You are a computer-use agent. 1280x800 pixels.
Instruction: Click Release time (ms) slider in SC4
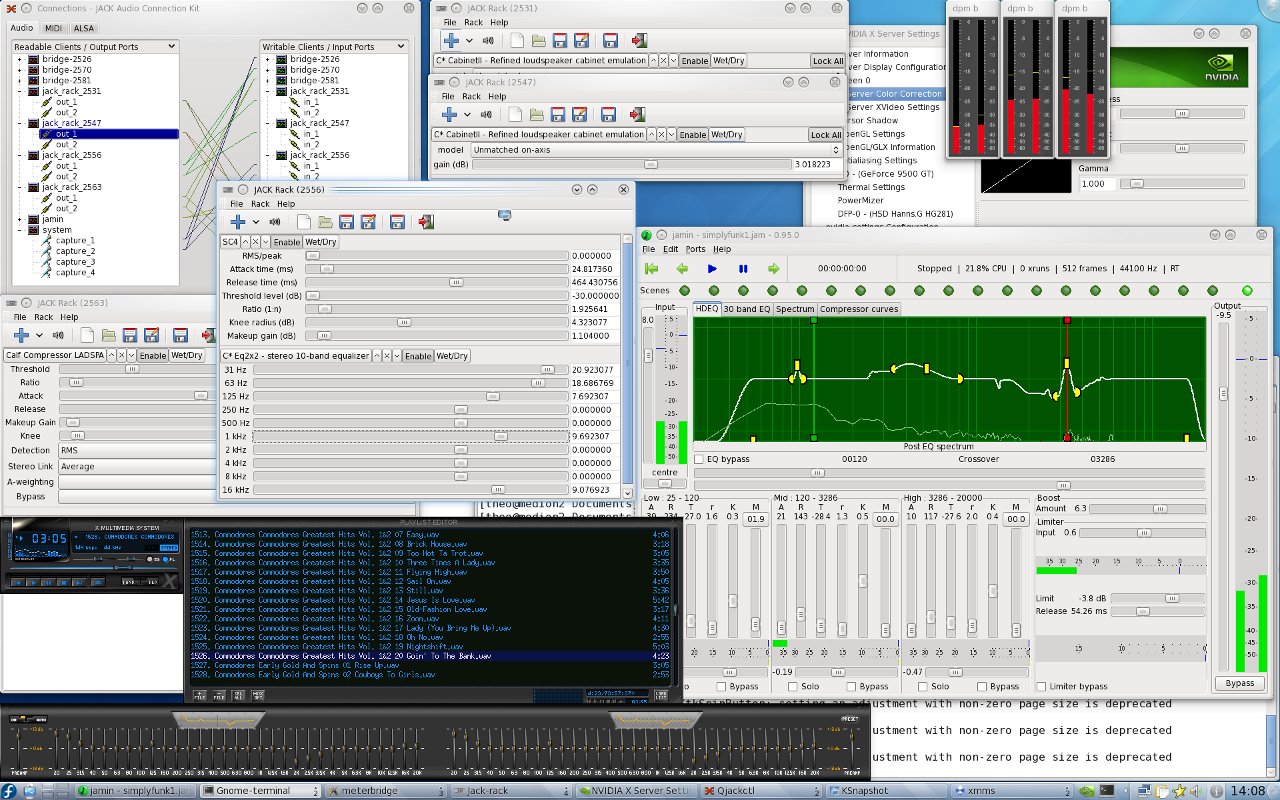click(x=437, y=283)
